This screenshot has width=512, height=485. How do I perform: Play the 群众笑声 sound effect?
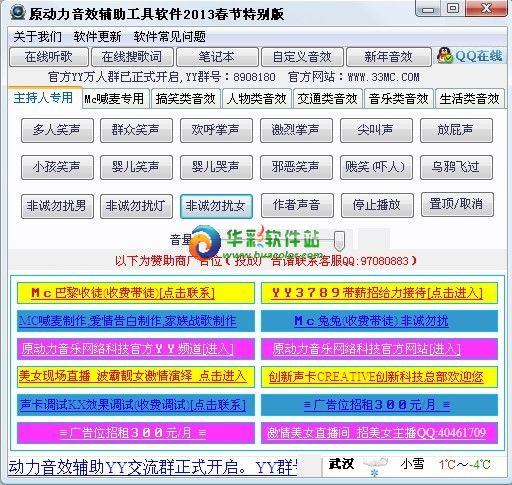click(136, 130)
